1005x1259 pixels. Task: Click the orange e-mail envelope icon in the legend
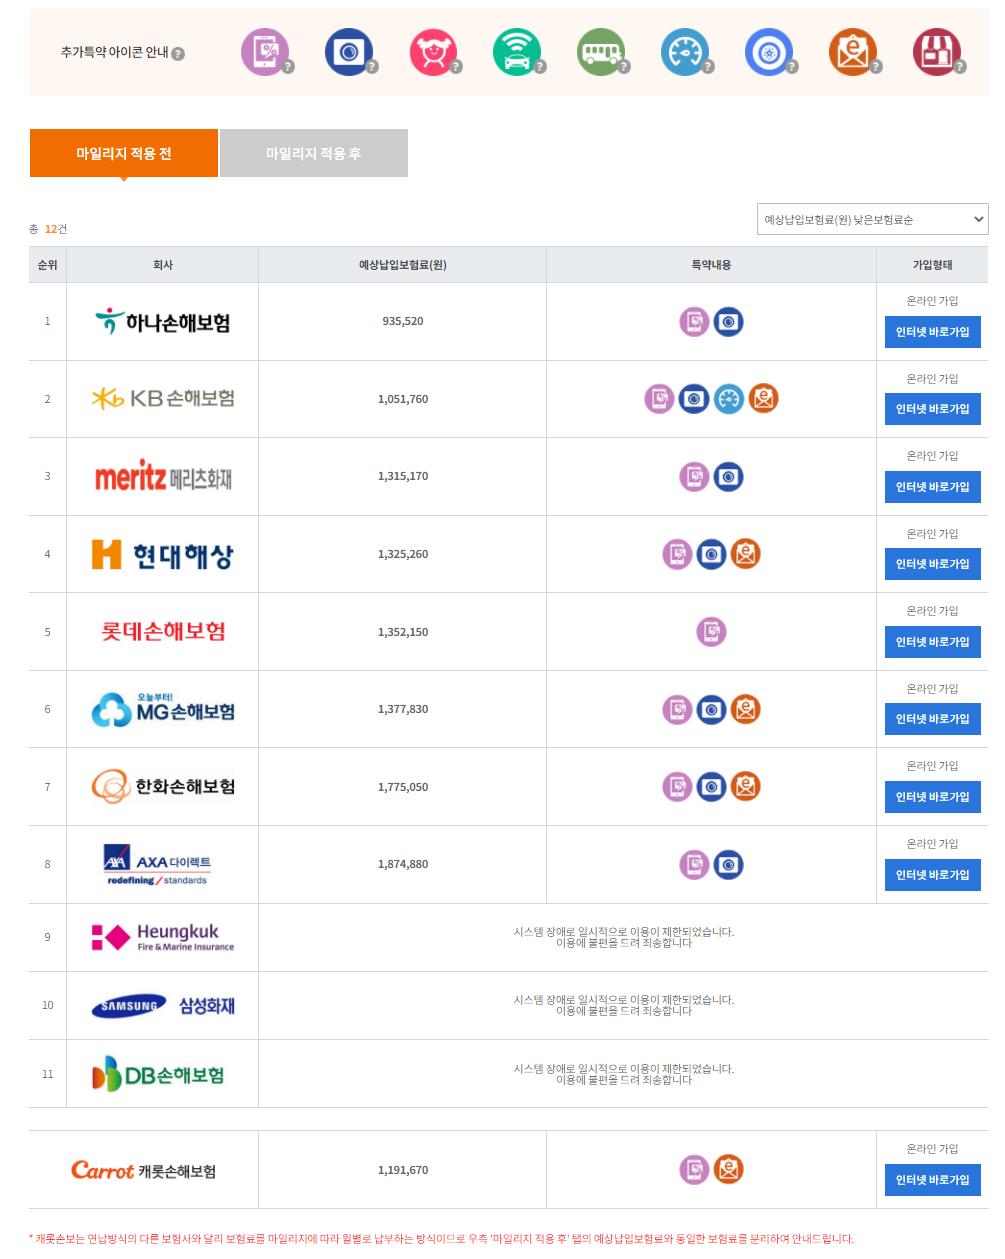pos(853,52)
